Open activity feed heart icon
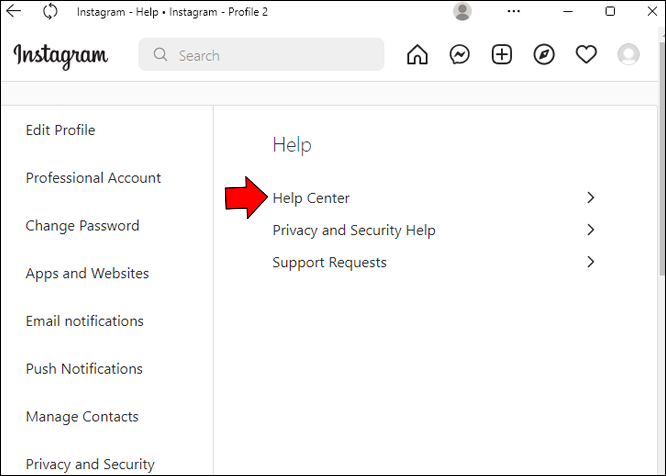Screen dimensions: 666x476 (586, 55)
